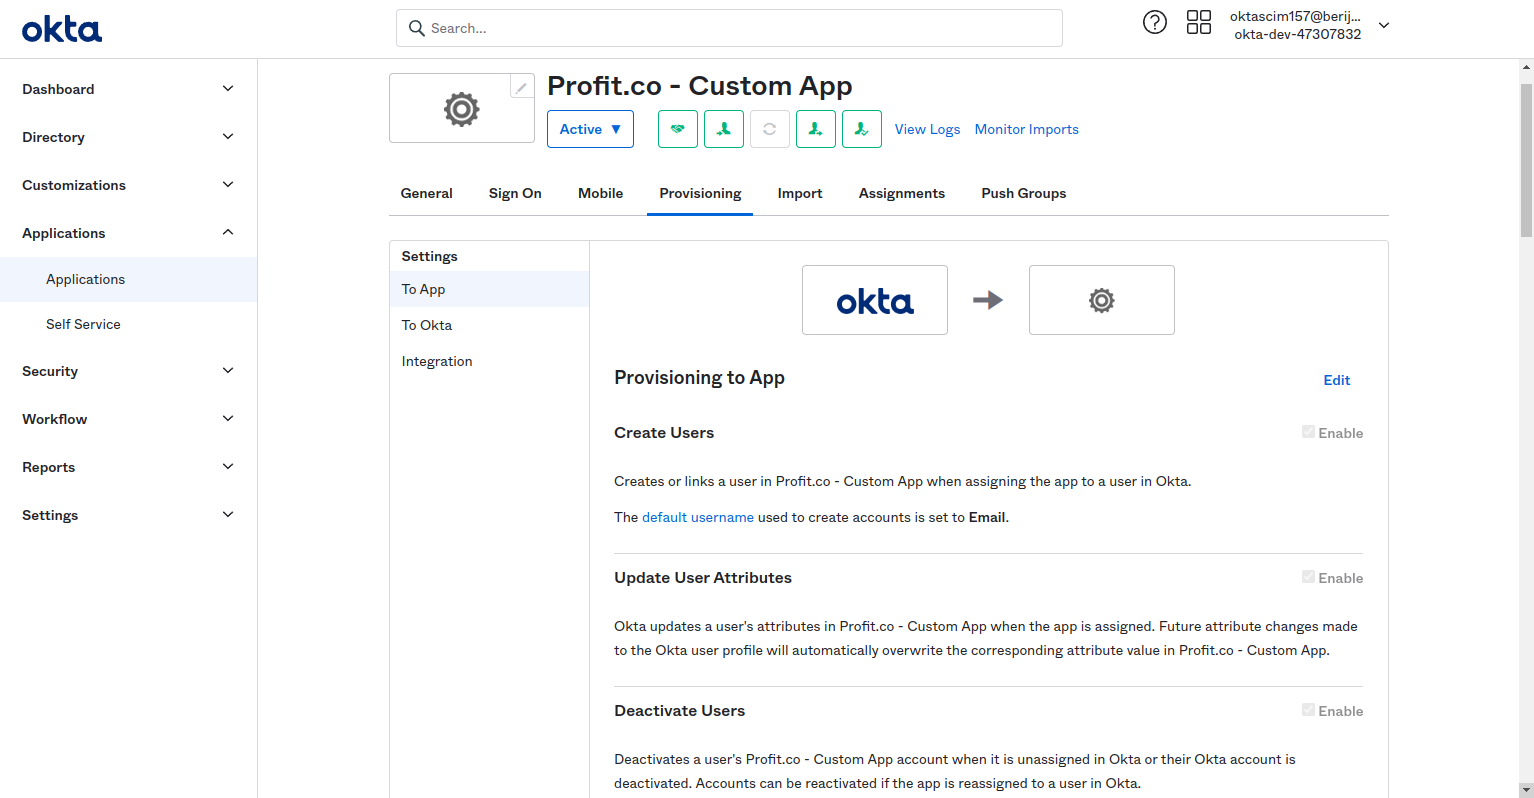Click the pencil icon to edit the app logo
The image size is (1534, 798).
point(521,87)
